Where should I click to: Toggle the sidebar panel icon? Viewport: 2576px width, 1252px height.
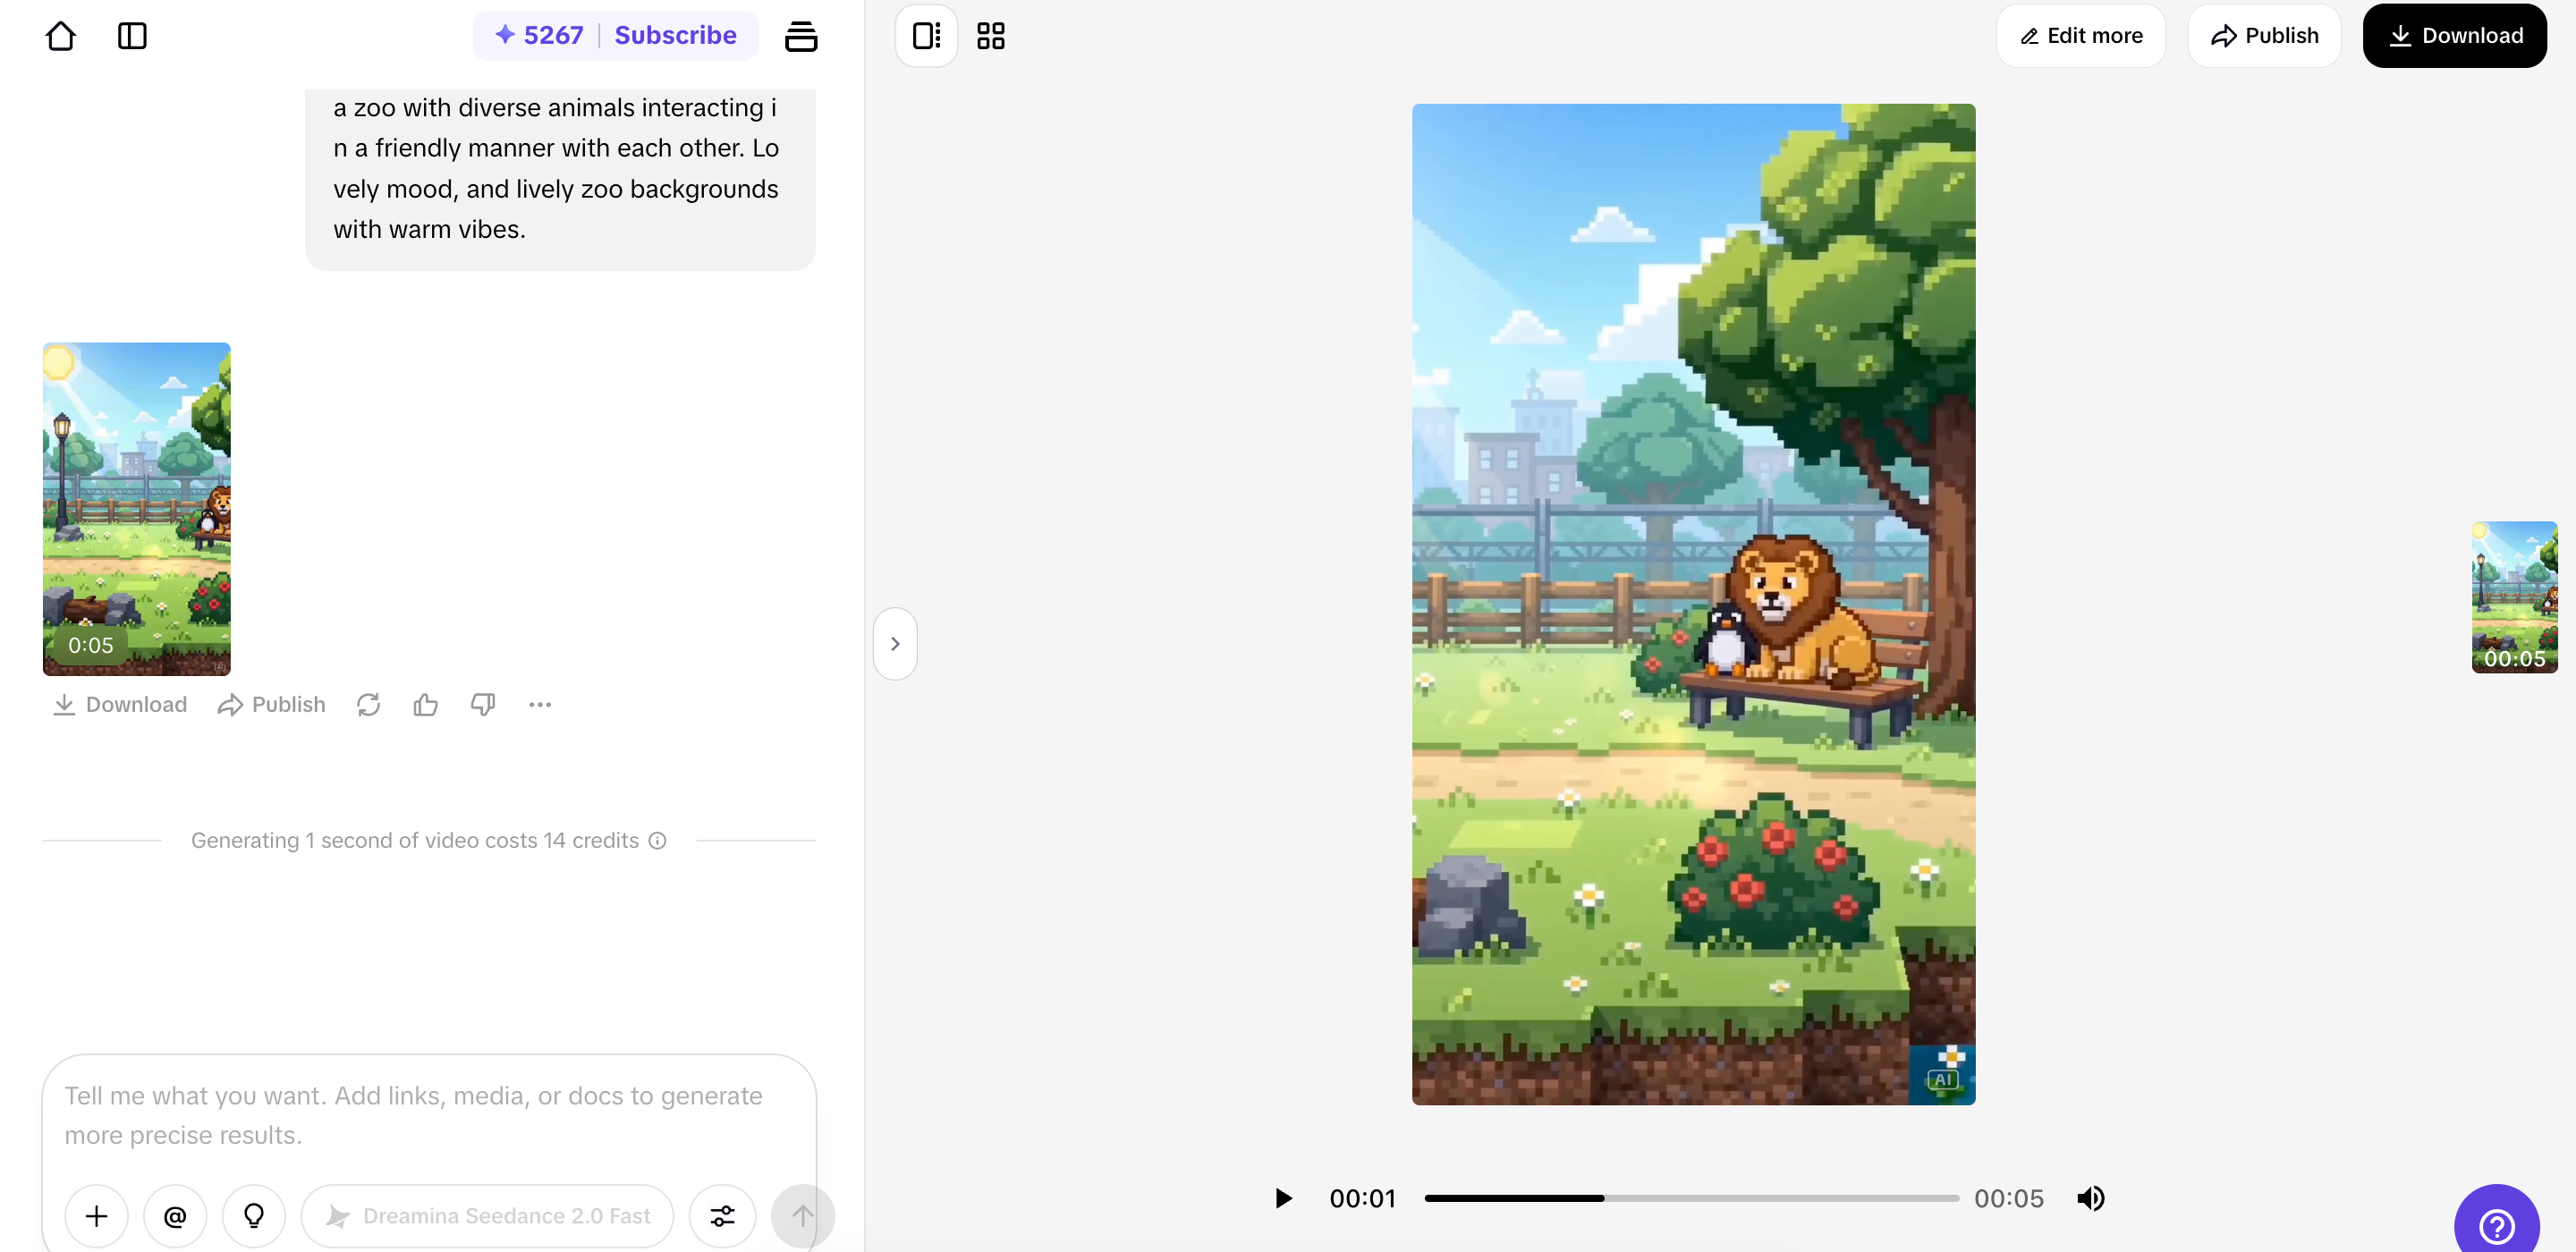(x=132, y=36)
